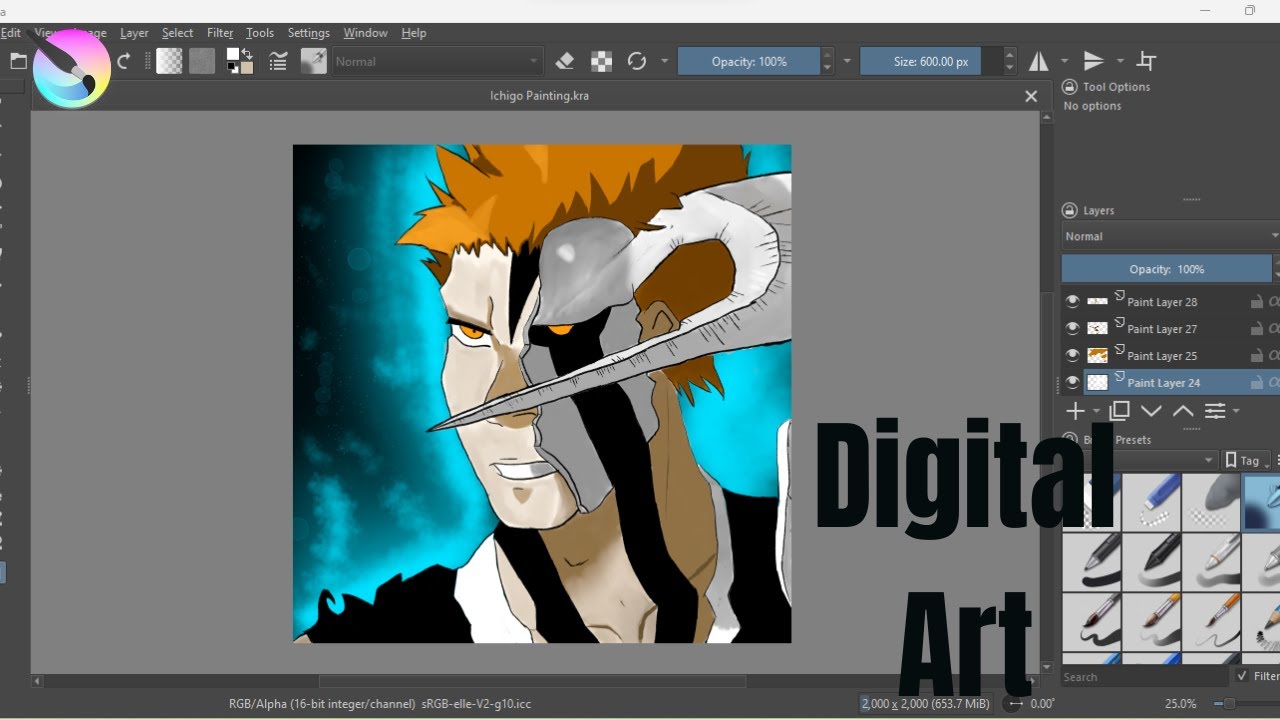
Task: Click the canvas horizontal scrollbar
Action: 532,682
